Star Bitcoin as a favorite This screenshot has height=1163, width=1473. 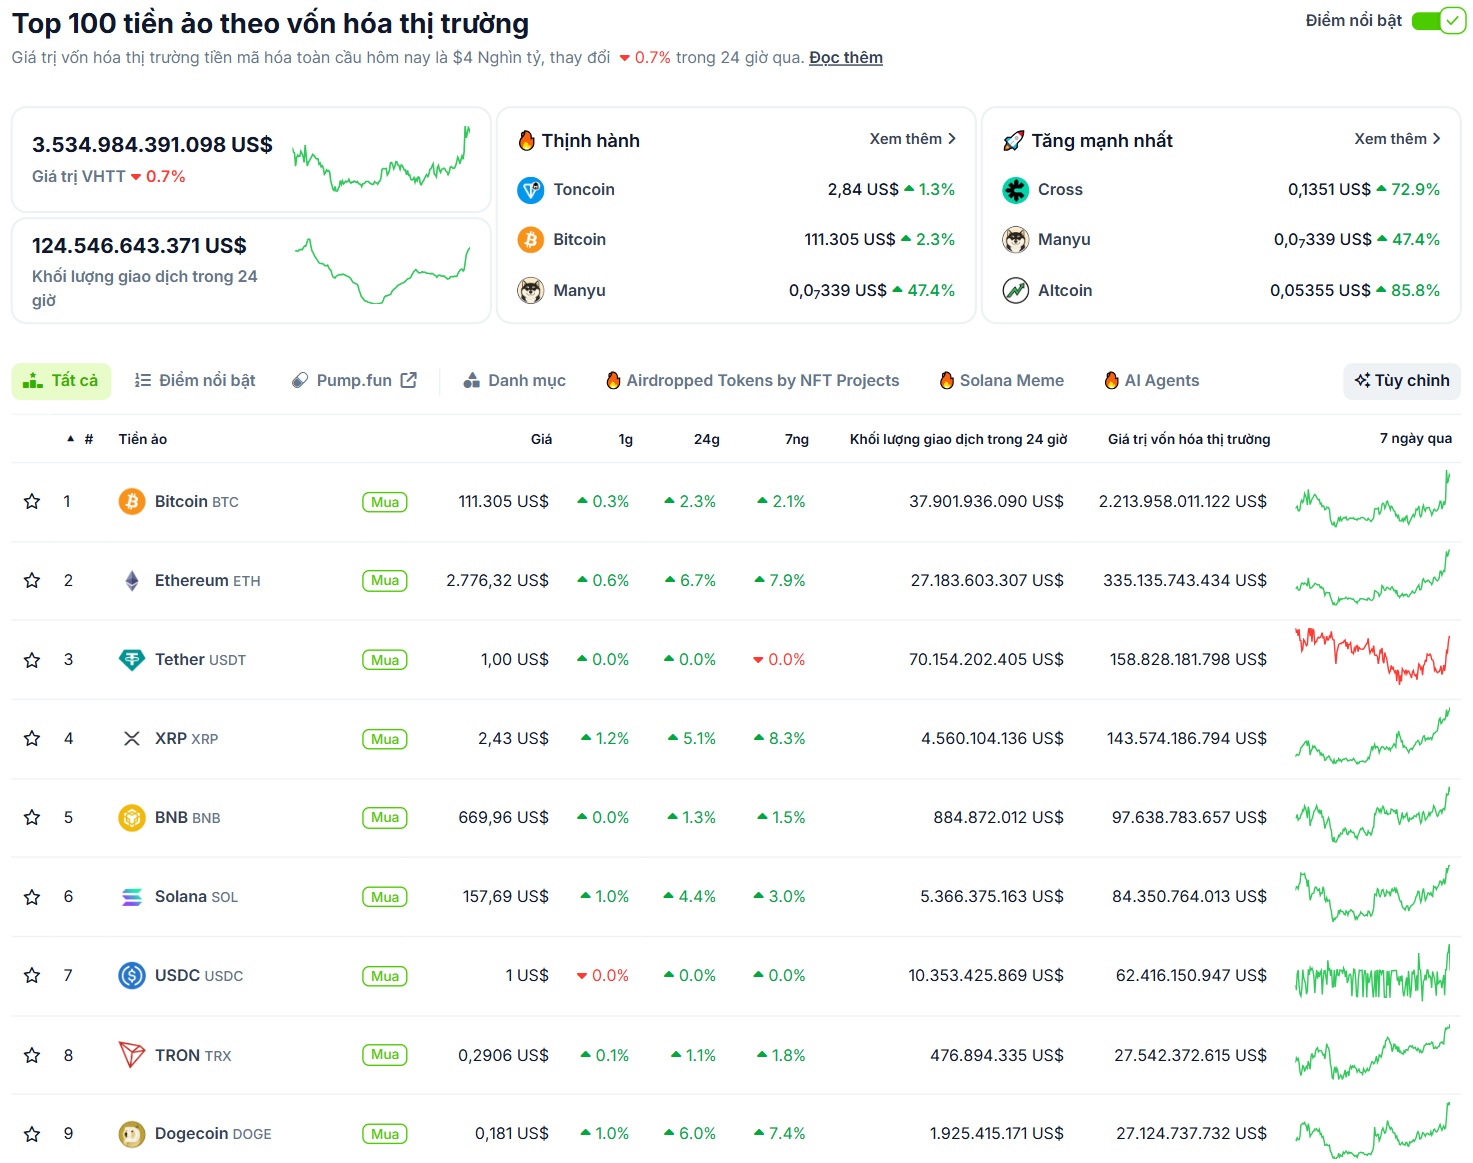[32, 501]
